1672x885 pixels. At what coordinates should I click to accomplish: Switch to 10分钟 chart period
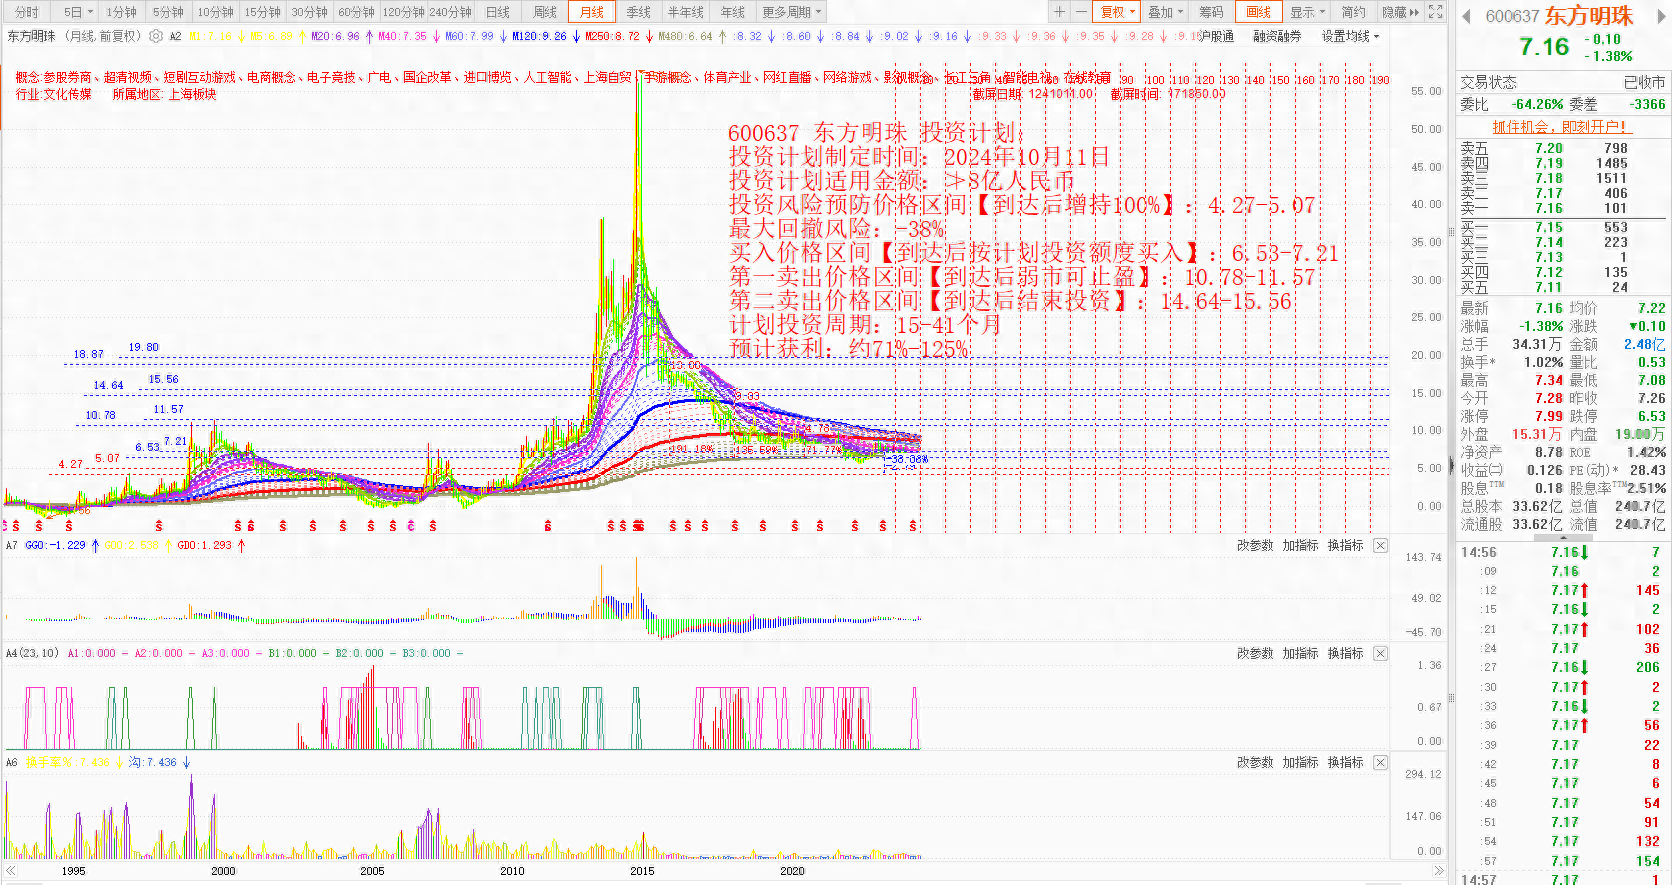215,12
